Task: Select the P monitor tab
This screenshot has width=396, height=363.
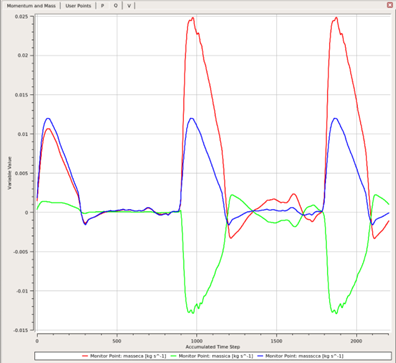Action: click(102, 6)
